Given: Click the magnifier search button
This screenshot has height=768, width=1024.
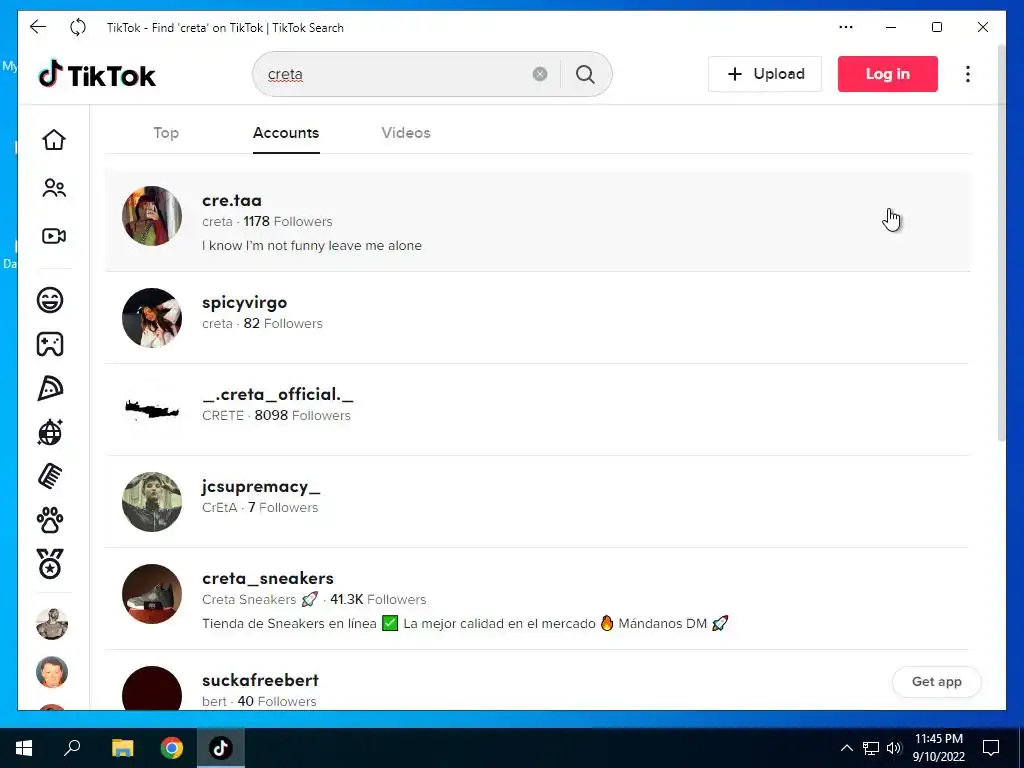Looking at the screenshot, I should tap(585, 74).
